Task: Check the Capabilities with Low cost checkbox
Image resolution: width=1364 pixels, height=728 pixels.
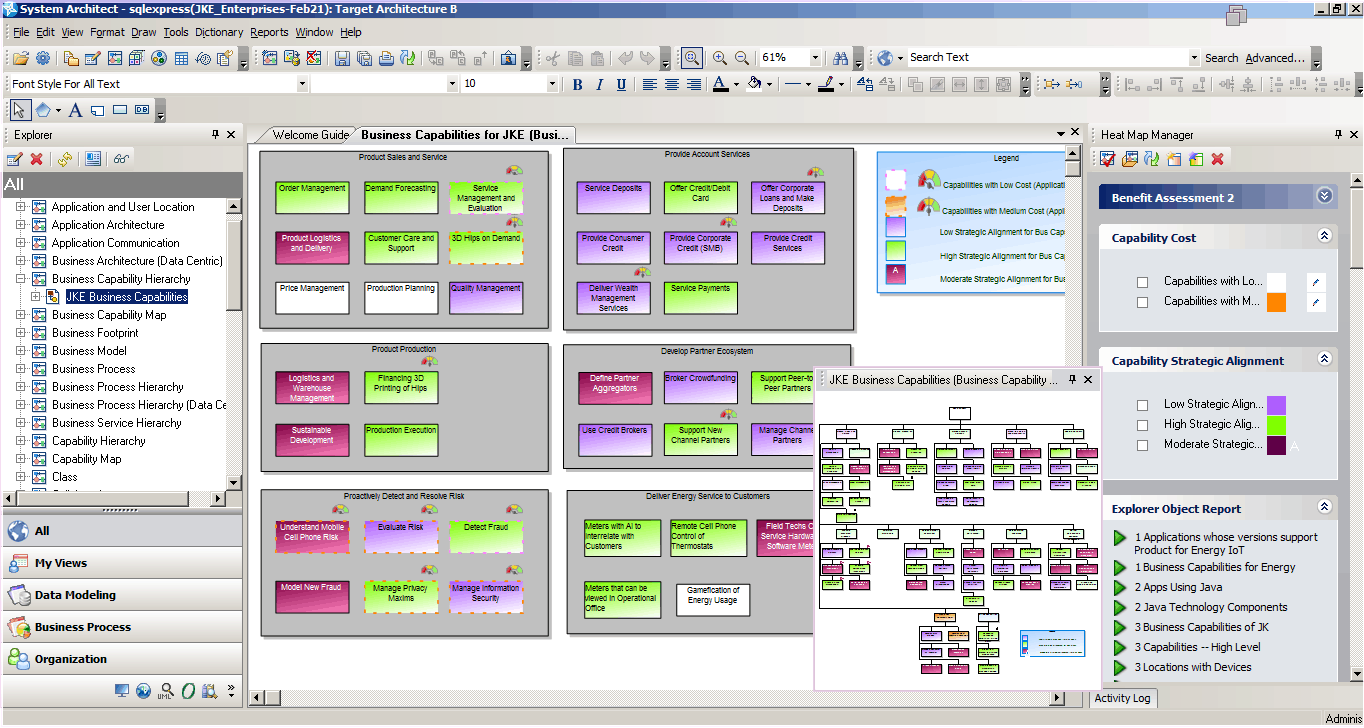Action: click(1142, 282)
